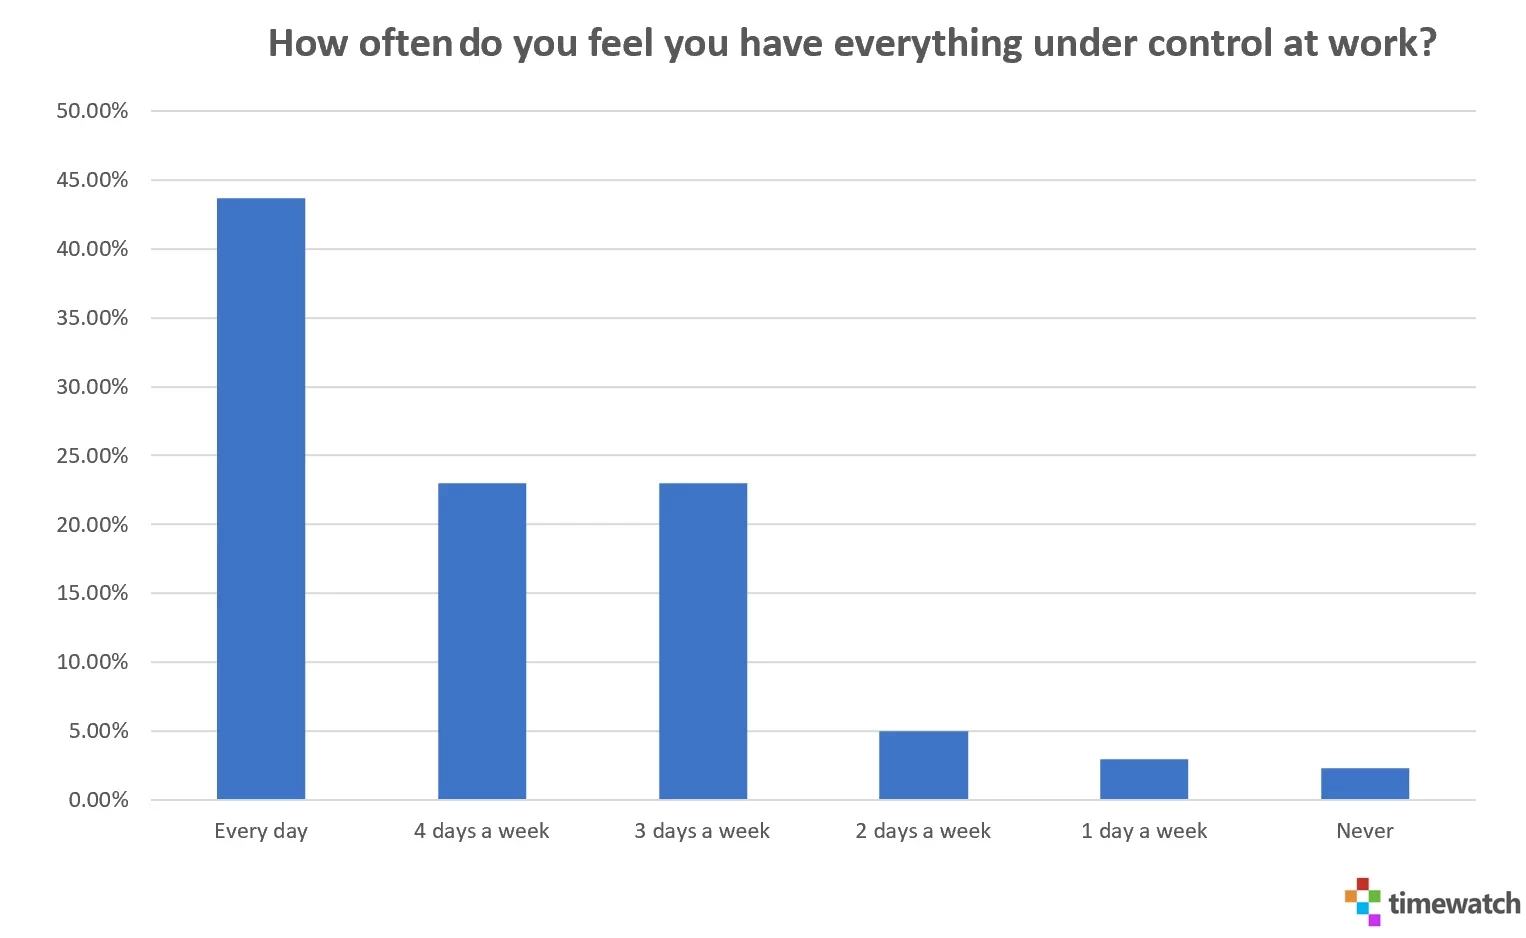Click the 25.00% y-axis label
Screen dimensions: 1526x938
click(92, 456)
